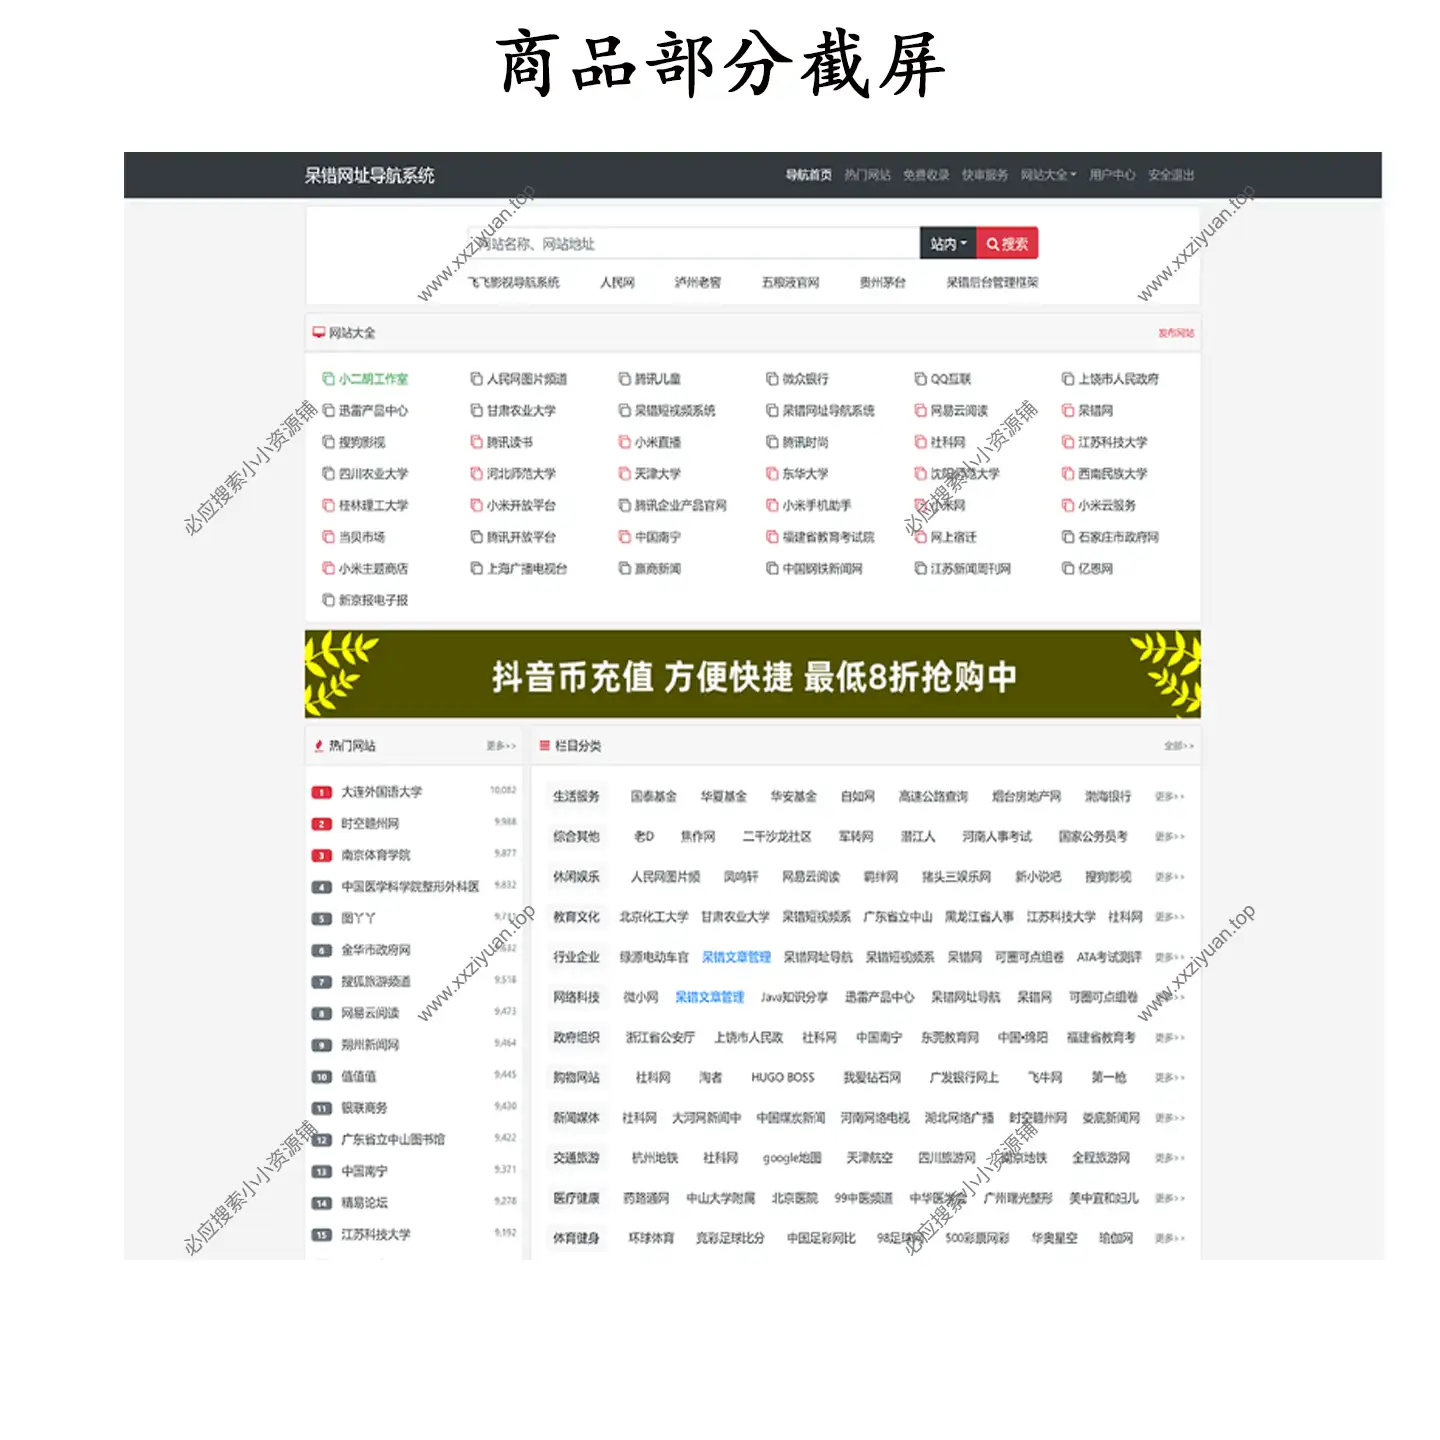Go to 用户中心 in the top navigation
The width and height of the screenshot is (1440, 1440).
tap(1111, 175)
